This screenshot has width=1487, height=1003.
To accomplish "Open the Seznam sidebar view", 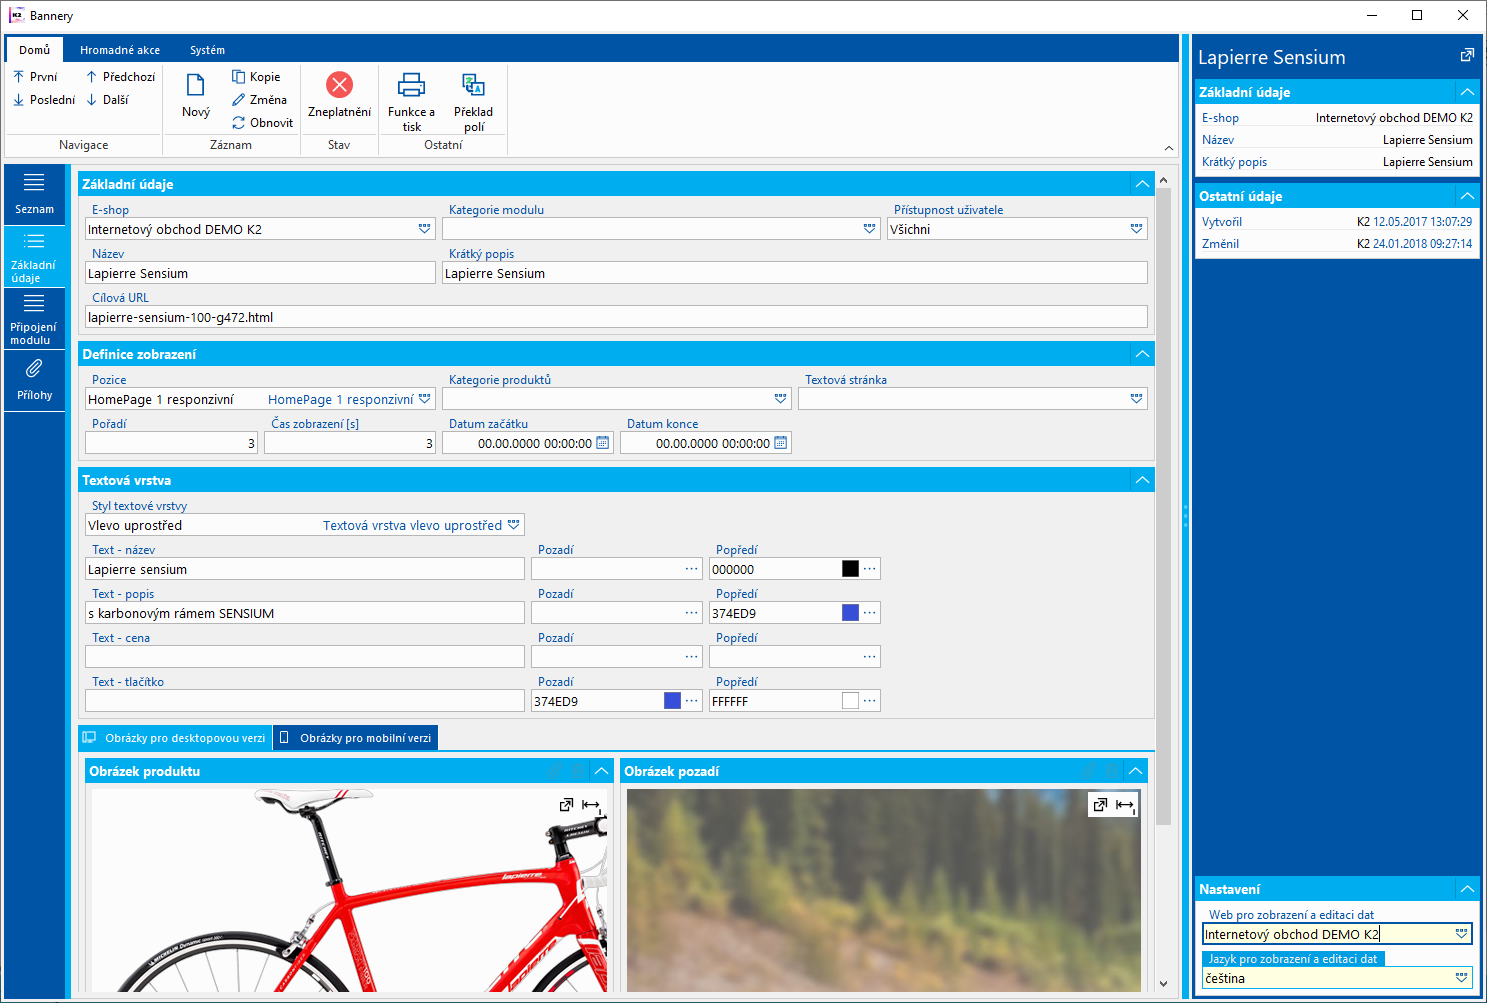I will click(34, 194).
